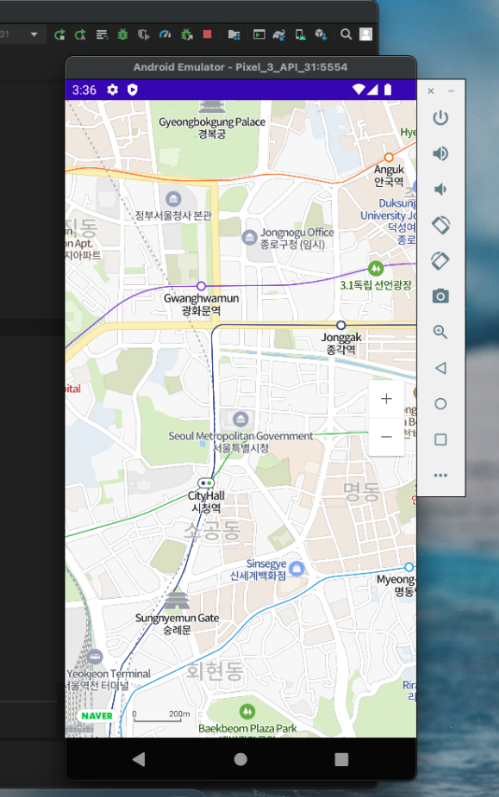Click the emulator sidebar Back triangle

point(441,368)
